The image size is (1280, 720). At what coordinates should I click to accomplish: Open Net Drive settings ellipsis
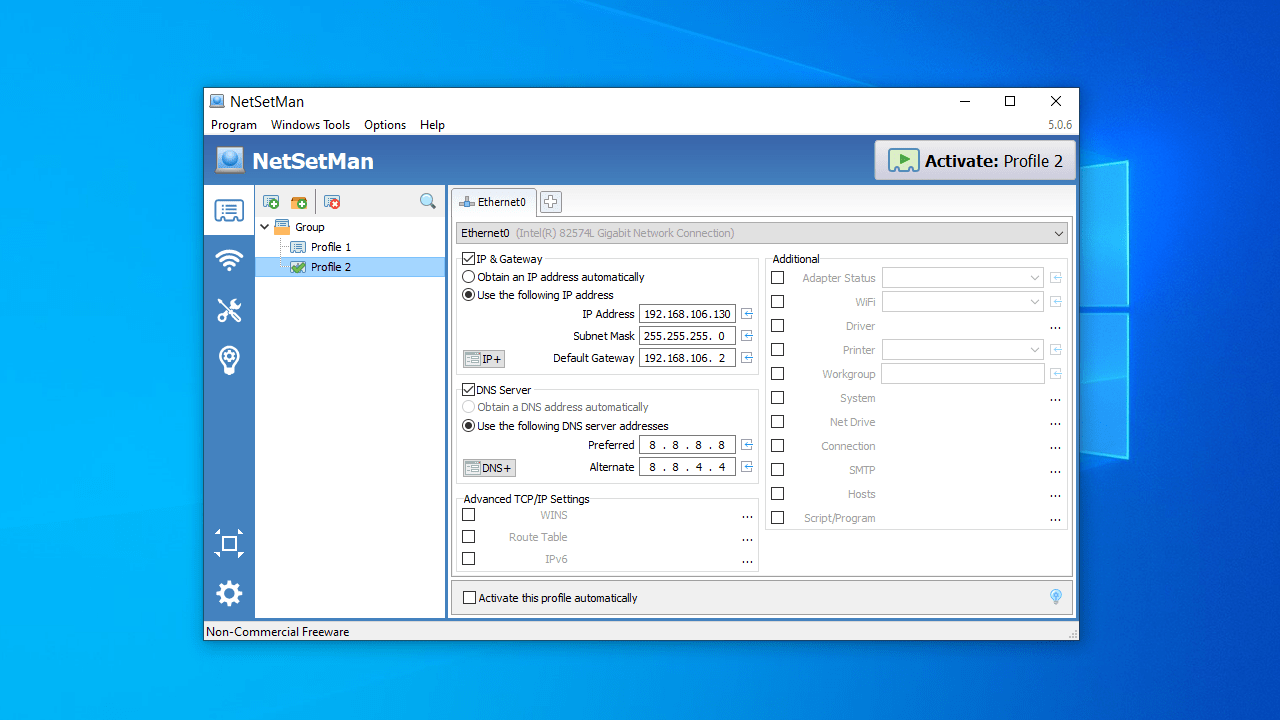click(x=1055, y=424)
